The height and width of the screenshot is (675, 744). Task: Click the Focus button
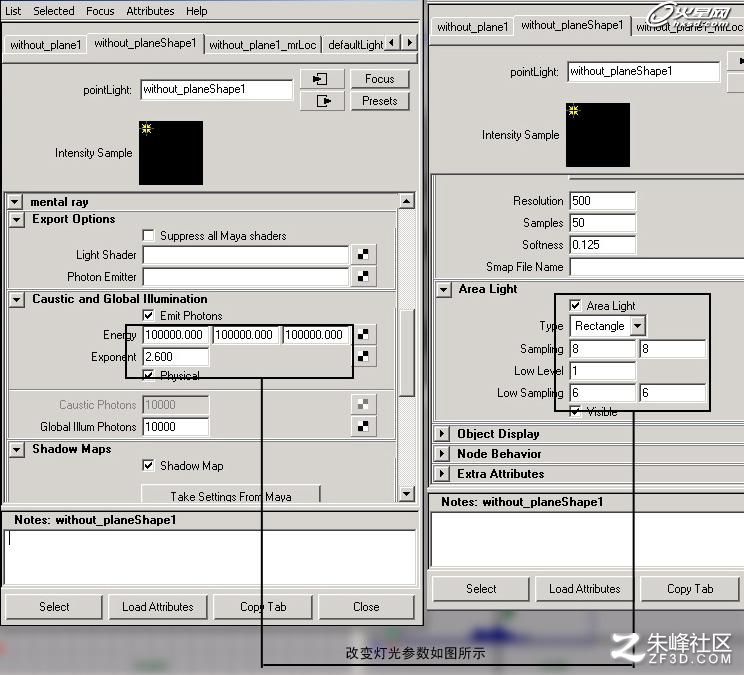380,79
